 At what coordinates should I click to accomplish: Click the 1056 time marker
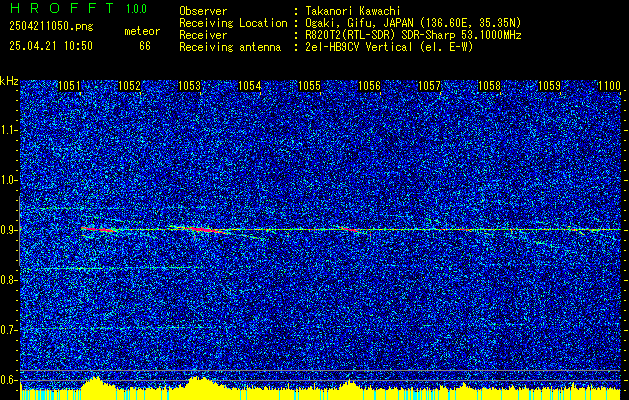pyautogui.click(x=369, y=86)
